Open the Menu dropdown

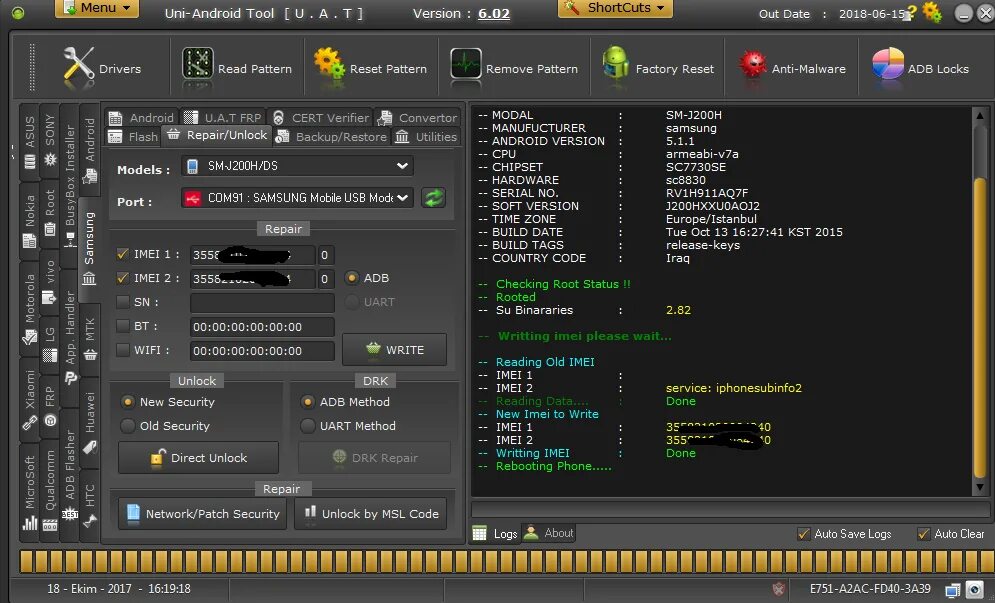pyautogui.click(x=97, y=8)
